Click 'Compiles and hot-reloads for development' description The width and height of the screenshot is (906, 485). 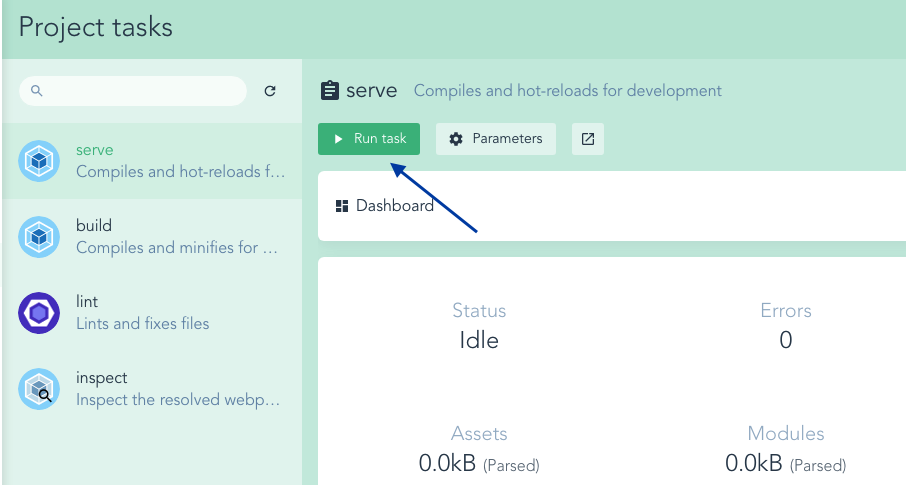567,91
